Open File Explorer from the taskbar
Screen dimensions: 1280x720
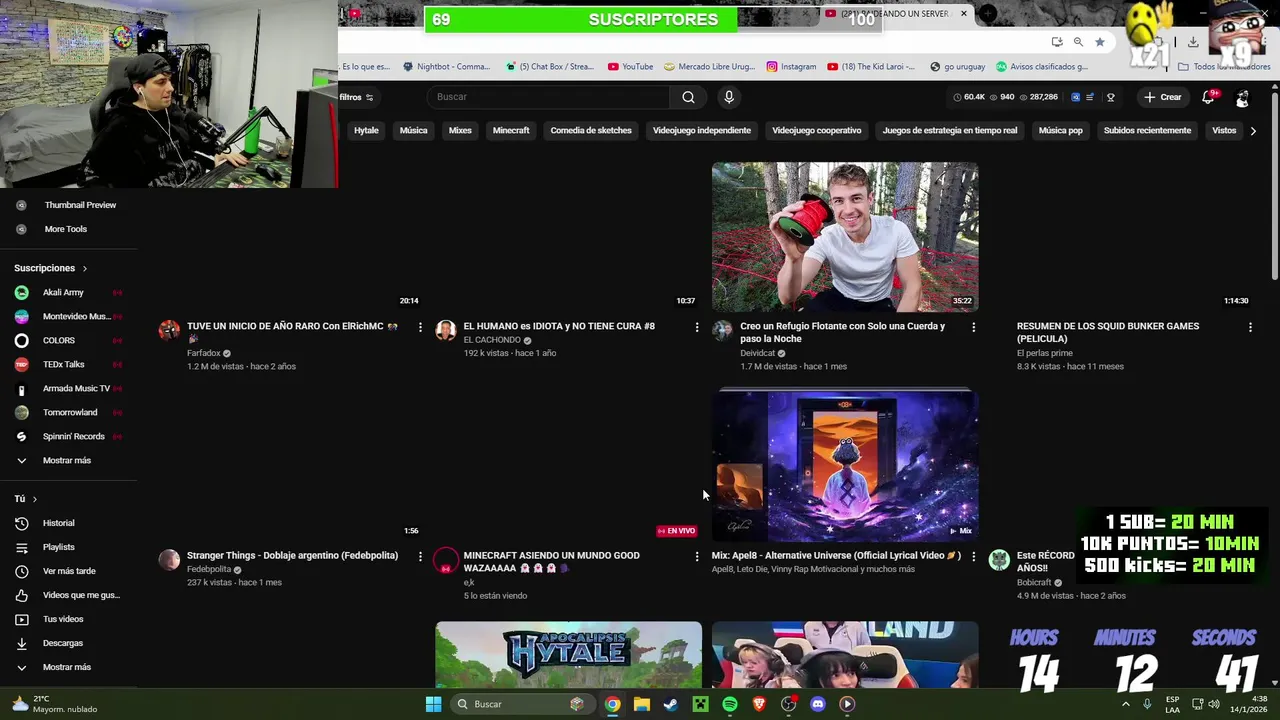tap(642, 704)
